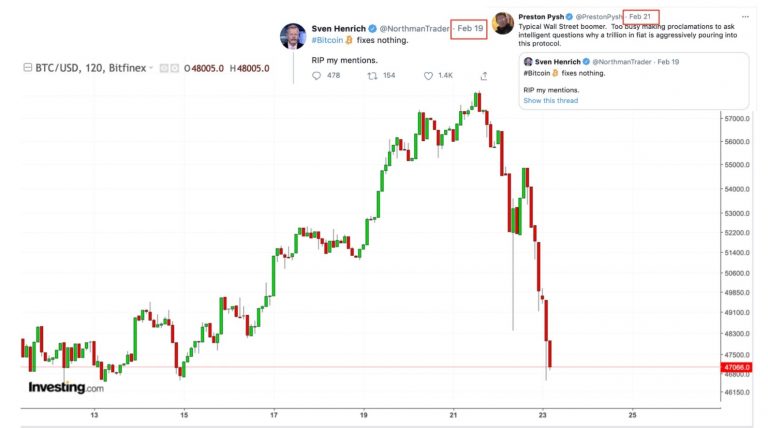Collapse the BTC/USD chart legend box

coord(28,68)
